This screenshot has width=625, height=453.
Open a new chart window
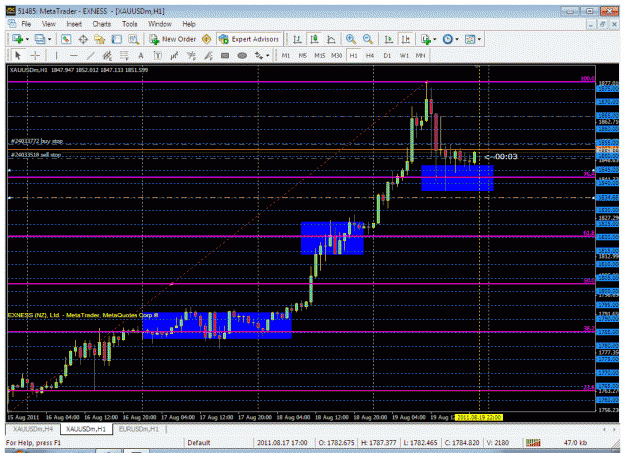18,39
